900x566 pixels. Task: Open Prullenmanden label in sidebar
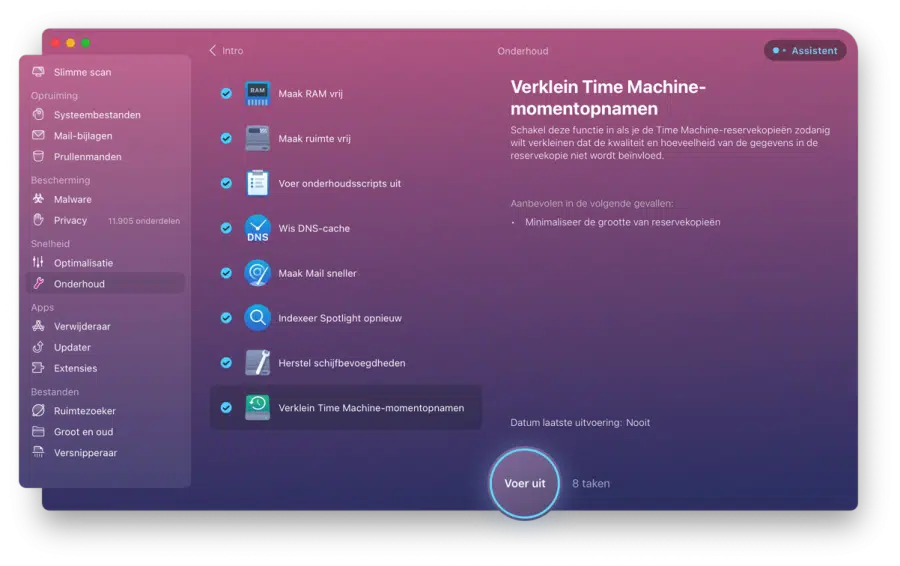click(x=87, y=157)
